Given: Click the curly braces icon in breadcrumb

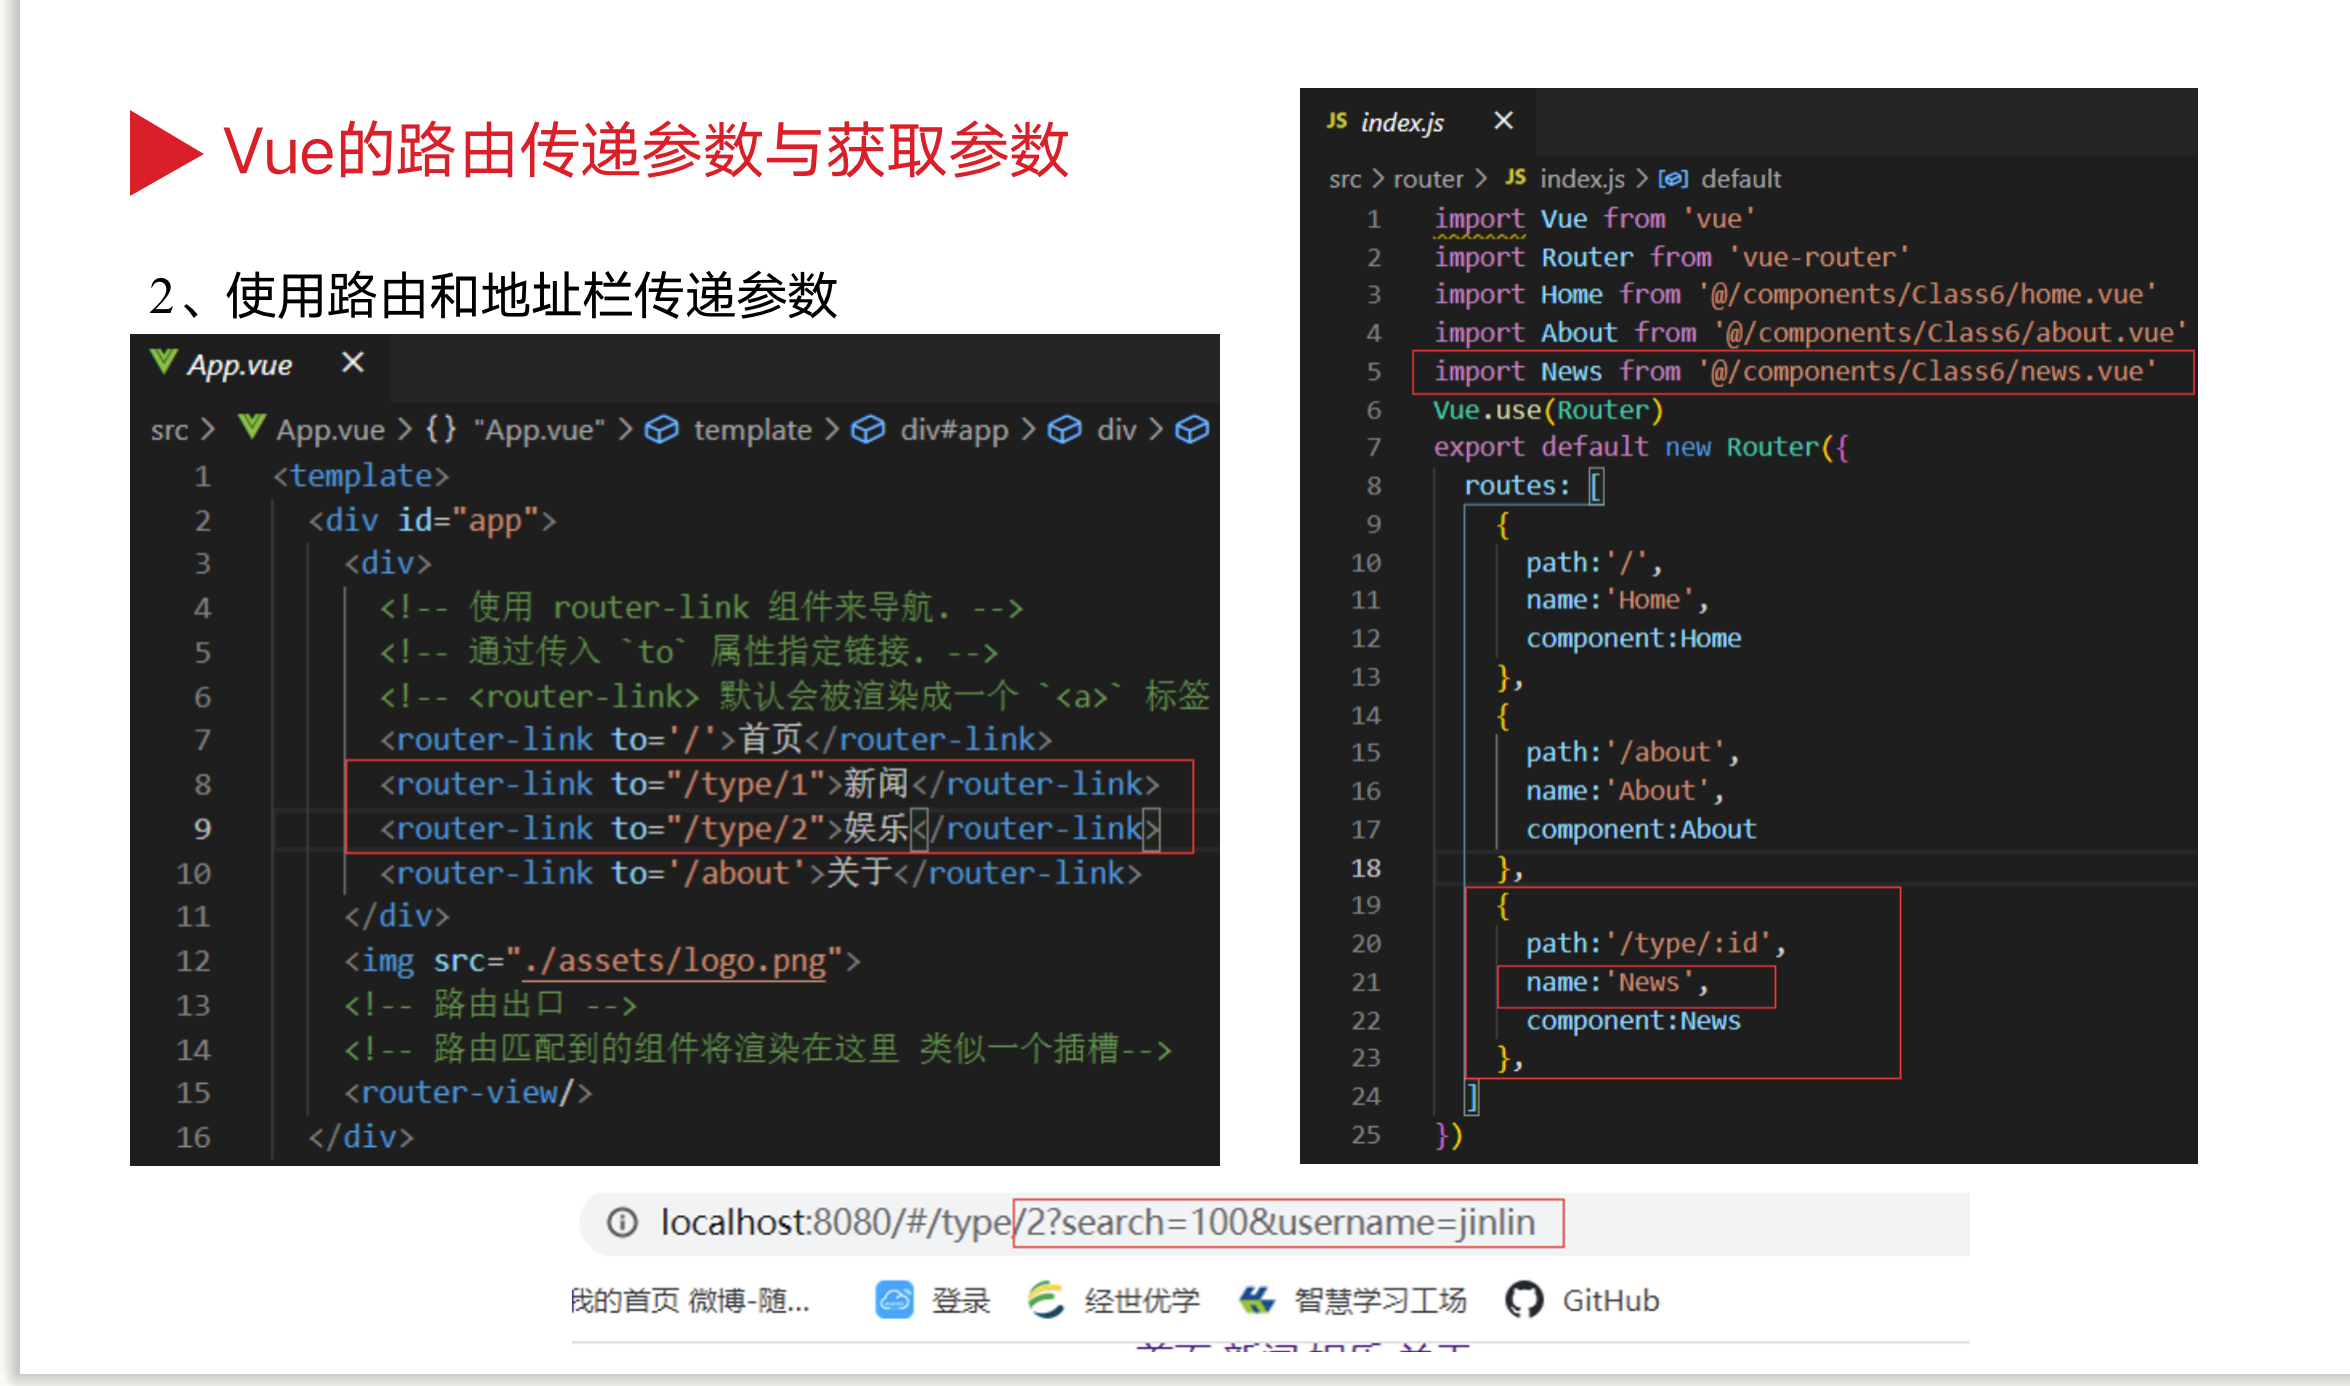Looking at the screenshot, I should click(x=441, y=429).
